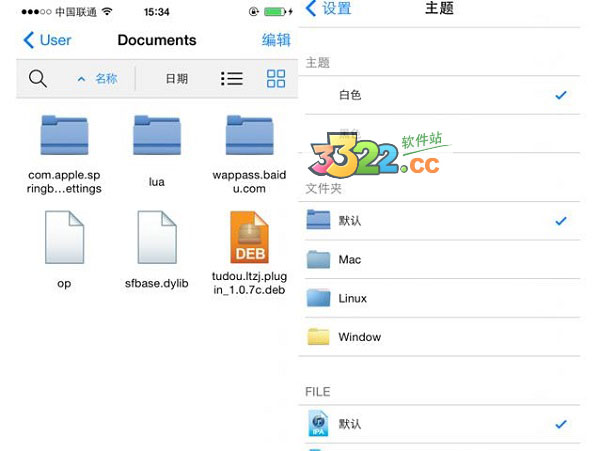Tap the tudou.ltzj.plugin_1.0.7c.deb file name
600x451 pixels.
click(249, 283)
